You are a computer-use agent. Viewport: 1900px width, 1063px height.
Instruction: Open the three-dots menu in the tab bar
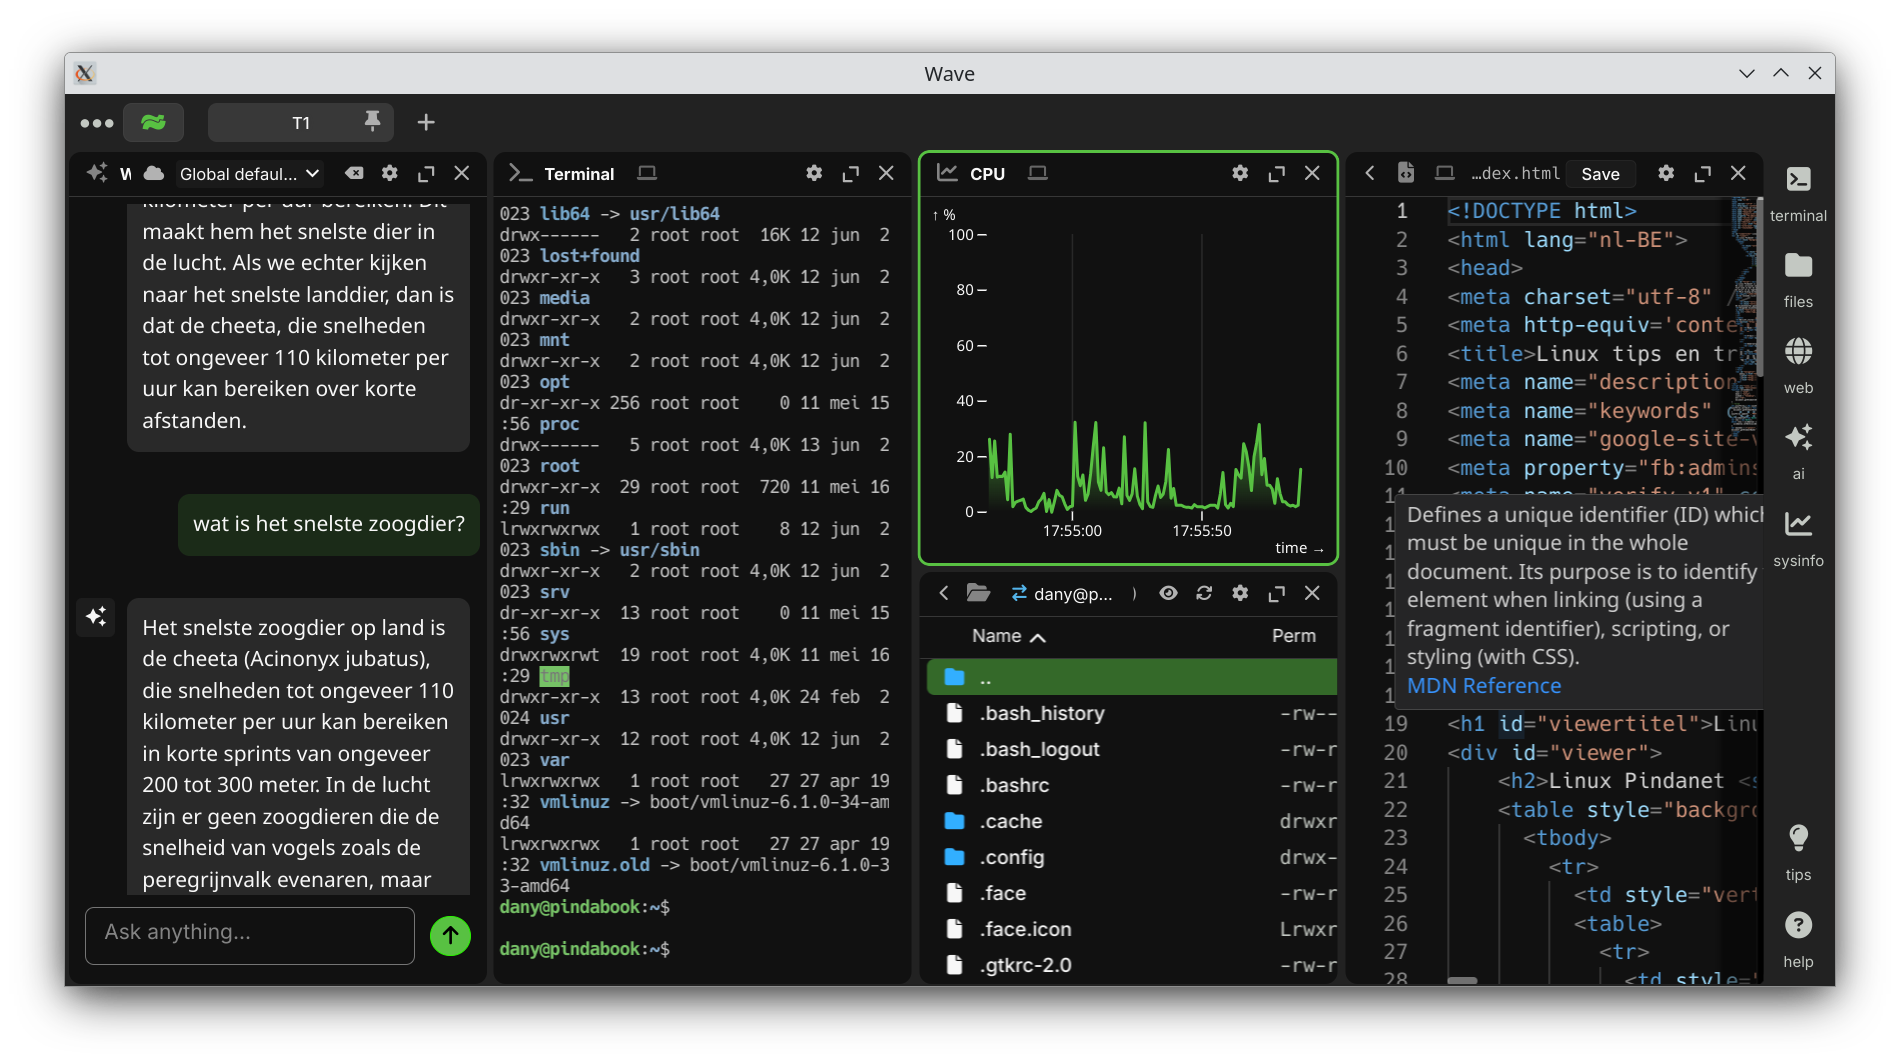[x=97, y=123]
